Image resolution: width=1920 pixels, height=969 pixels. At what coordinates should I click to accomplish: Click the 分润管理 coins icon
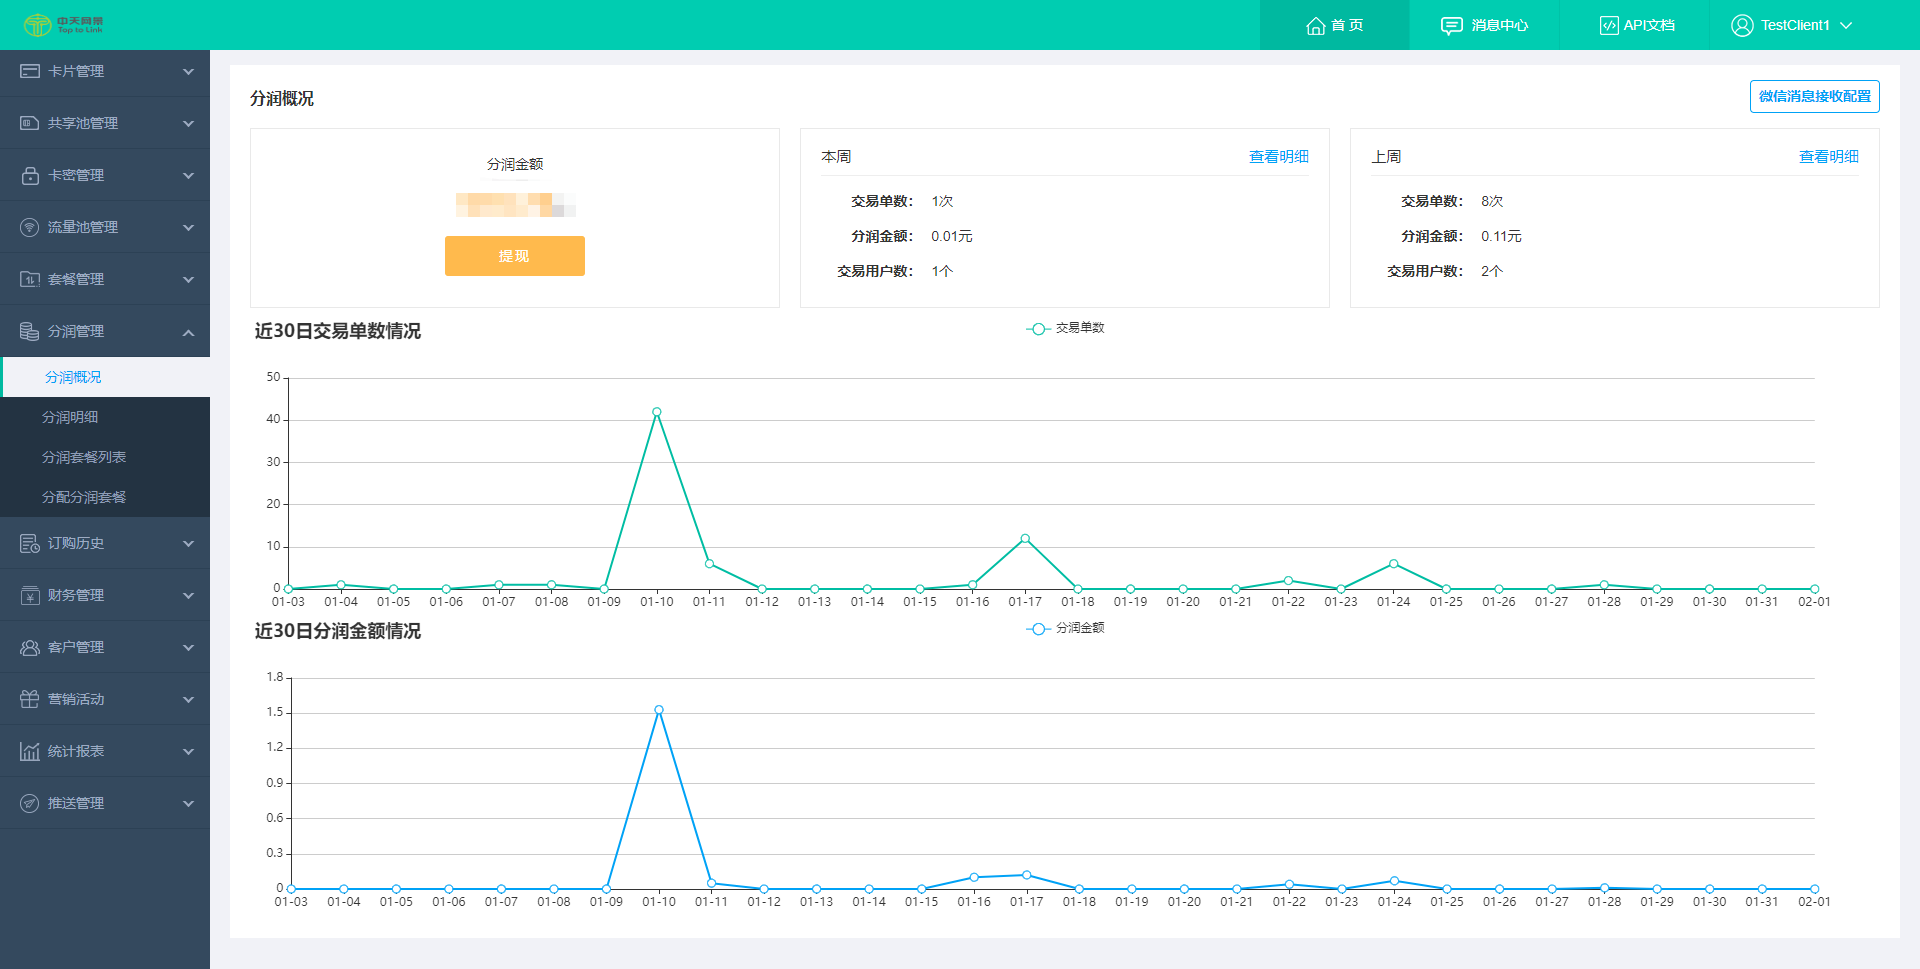(x=30, y=331)
